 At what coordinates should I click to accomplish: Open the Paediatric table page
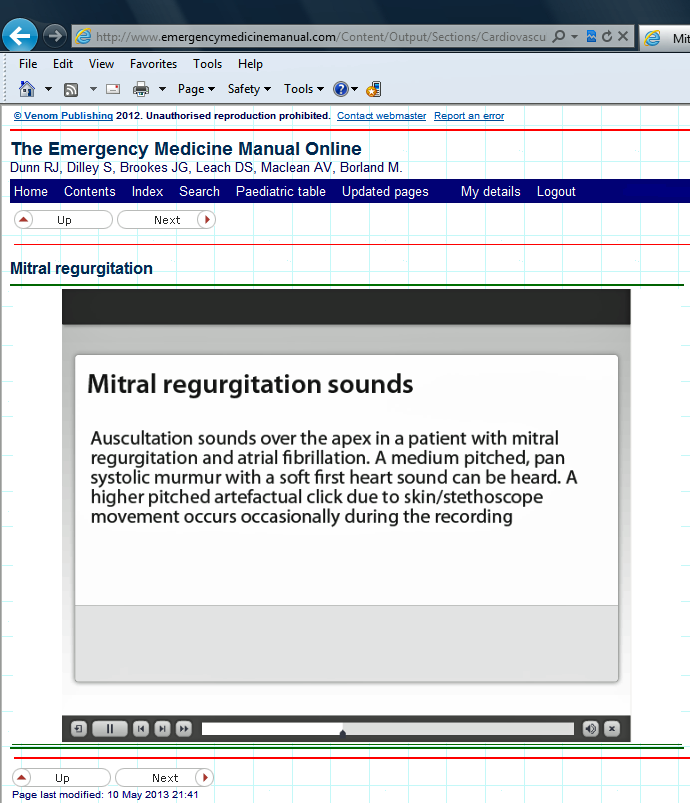click(x=281, y=192)
